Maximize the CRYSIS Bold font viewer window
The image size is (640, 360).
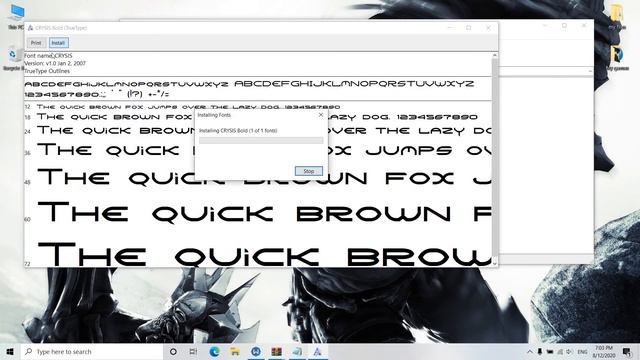(469, 28)
